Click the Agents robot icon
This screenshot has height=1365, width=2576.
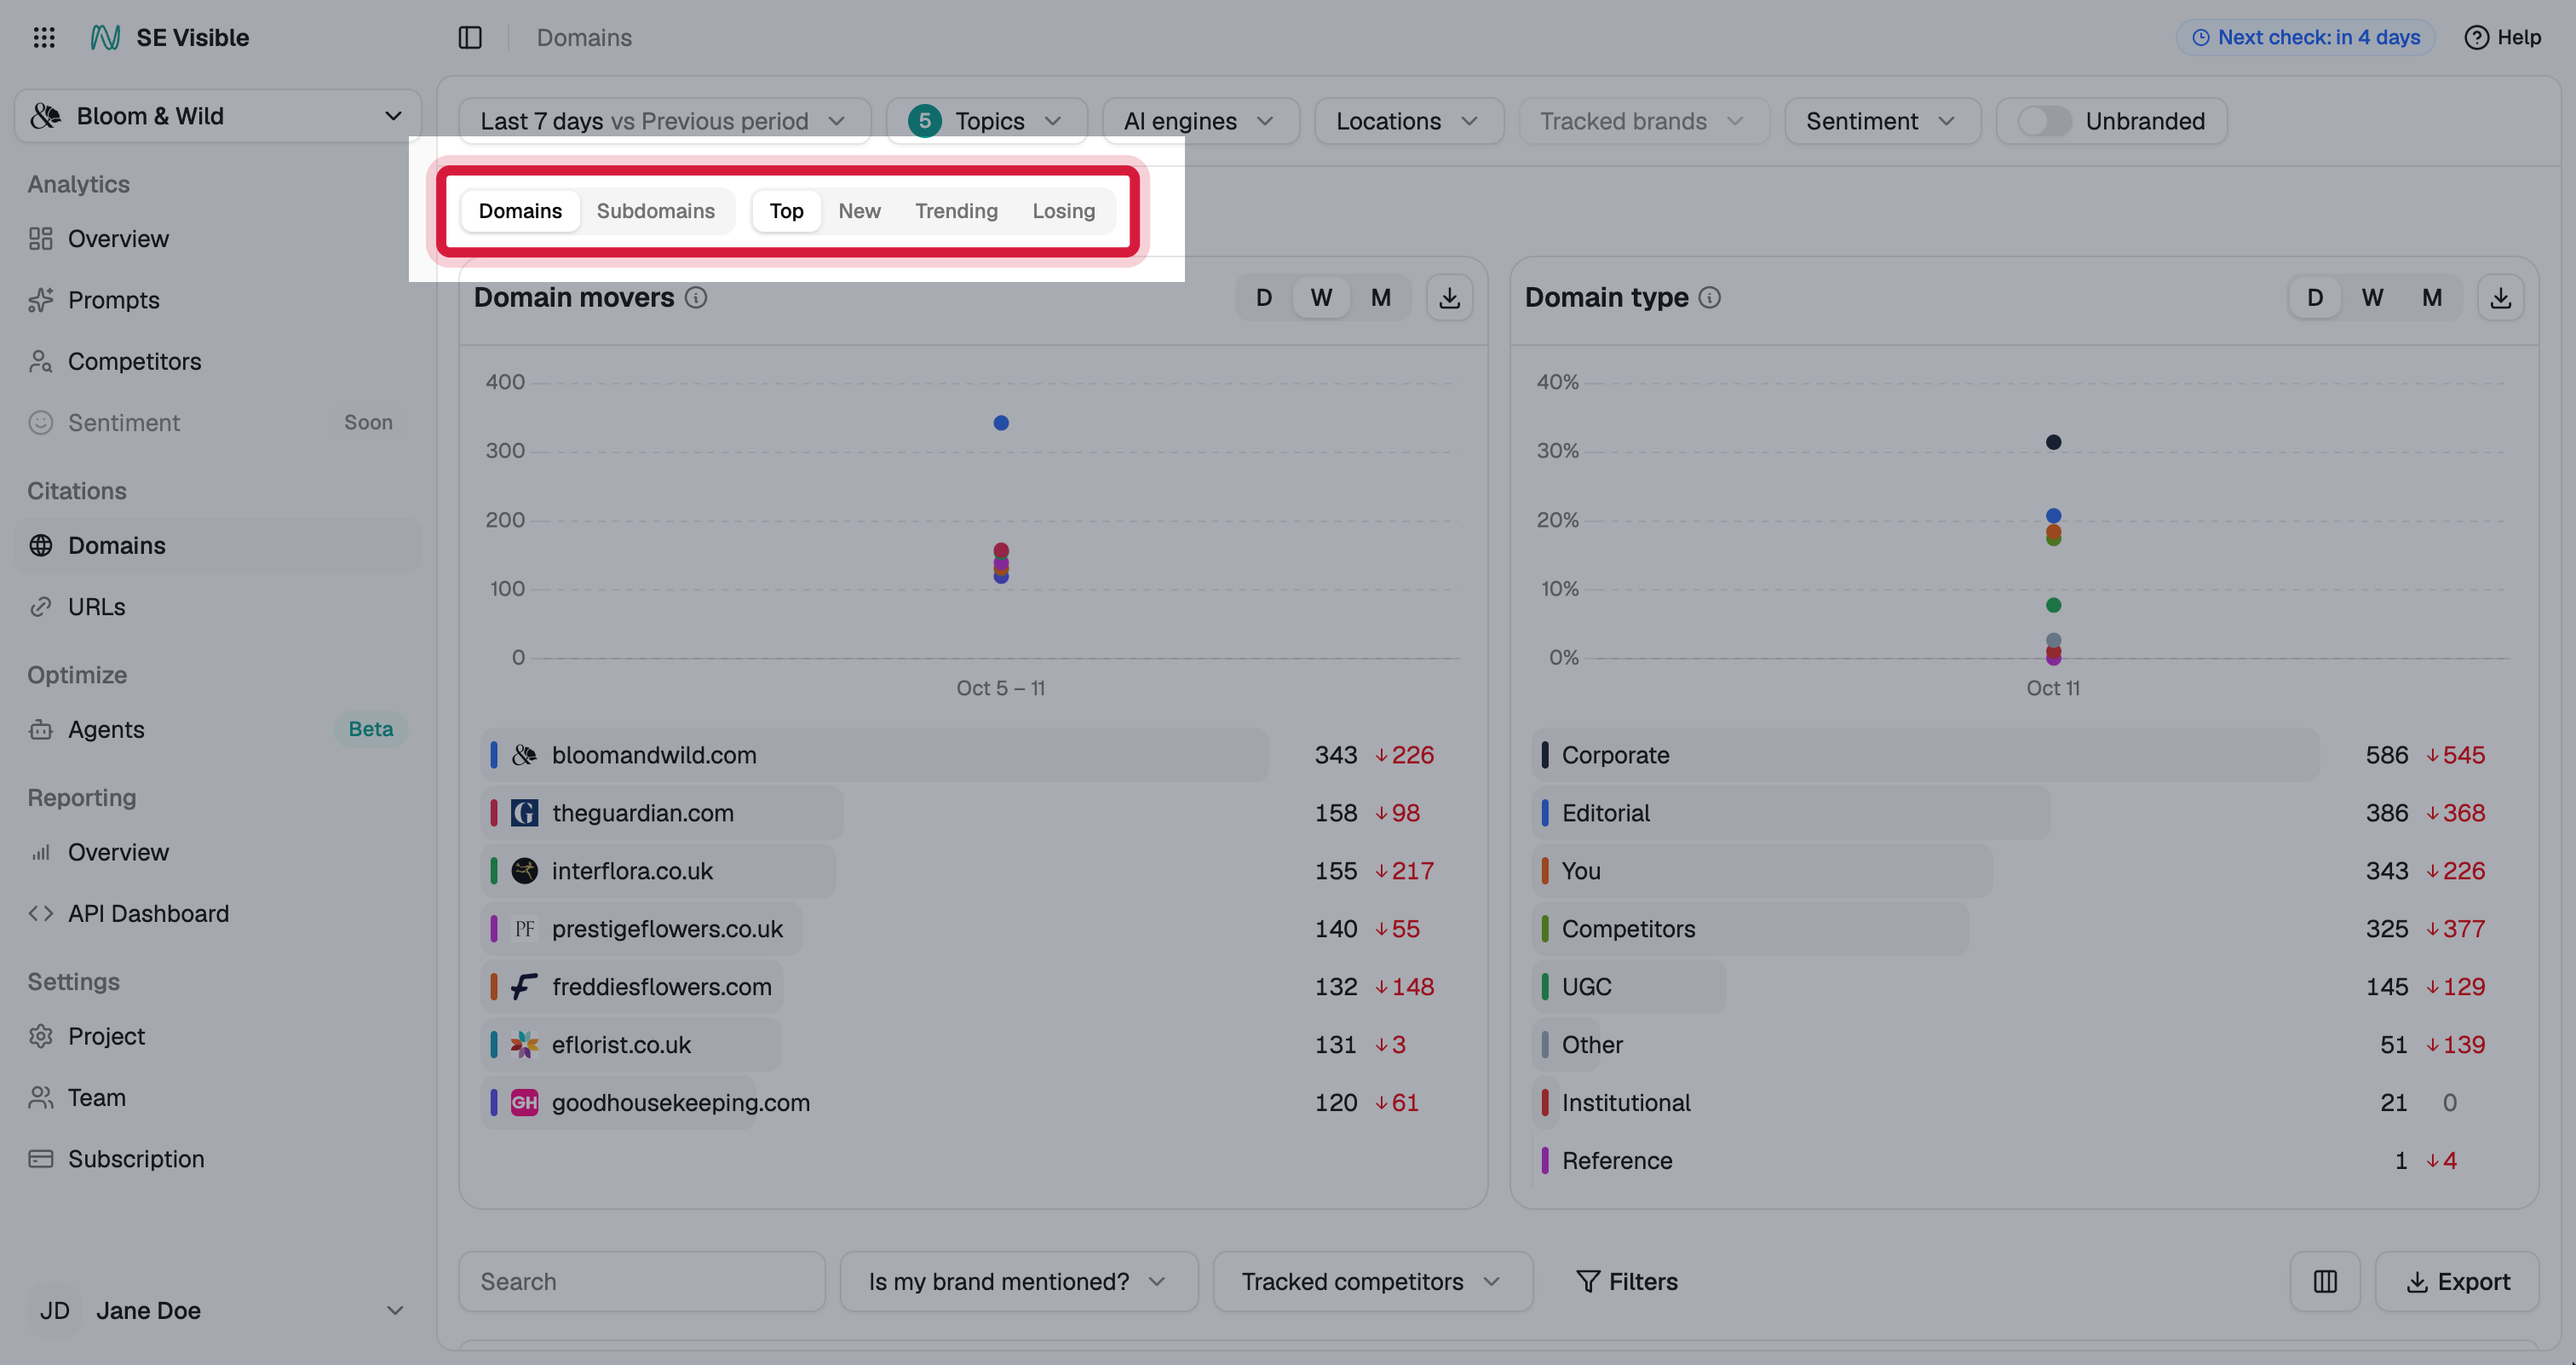[40, 729]
